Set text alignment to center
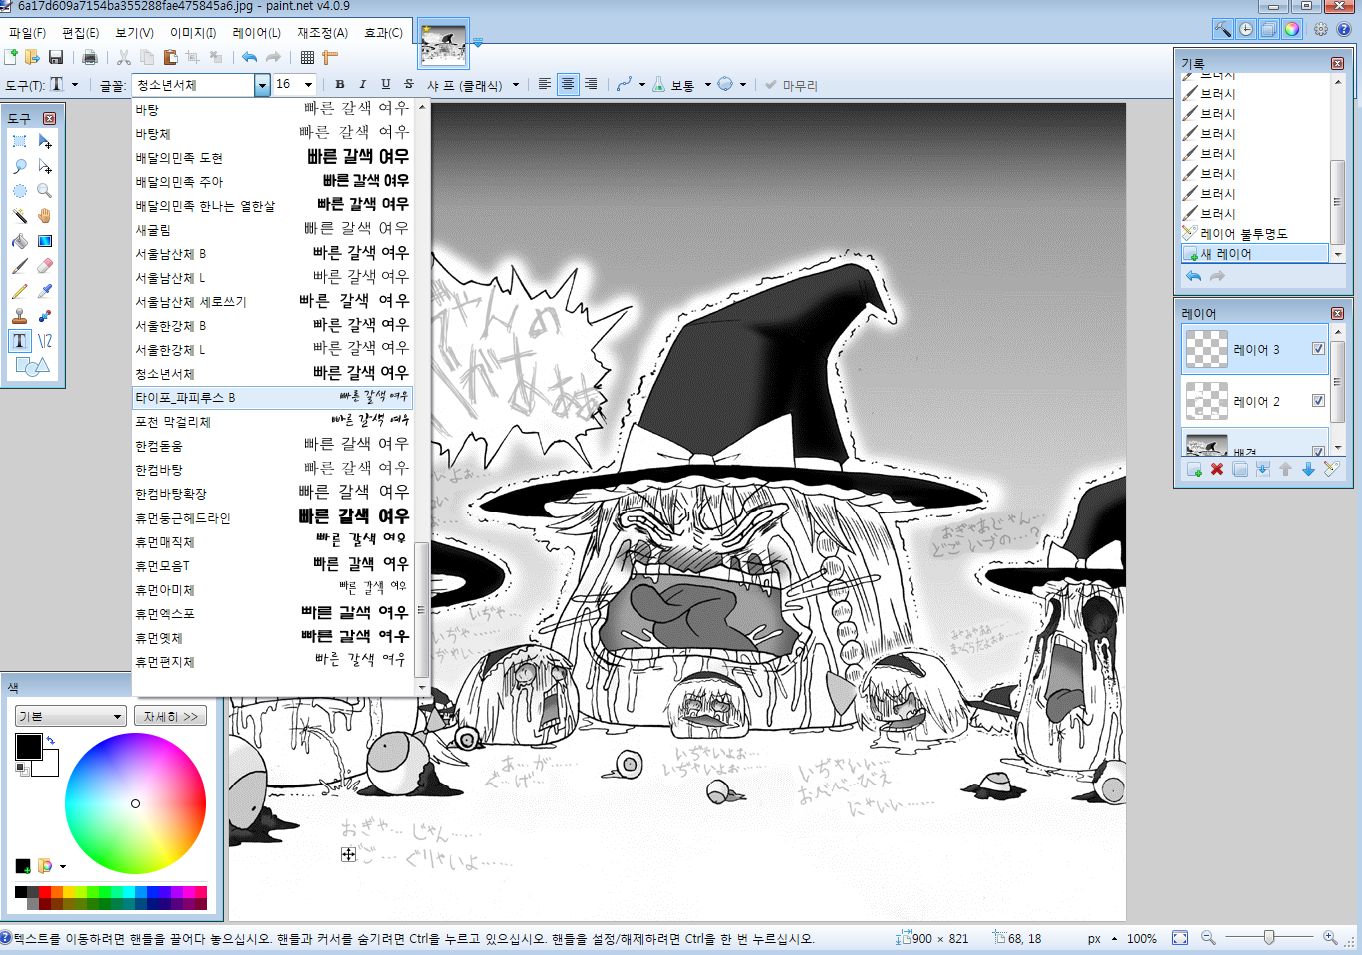This screenshot has width=1362, height=955. pyautogui.click(x=568, y=85)
